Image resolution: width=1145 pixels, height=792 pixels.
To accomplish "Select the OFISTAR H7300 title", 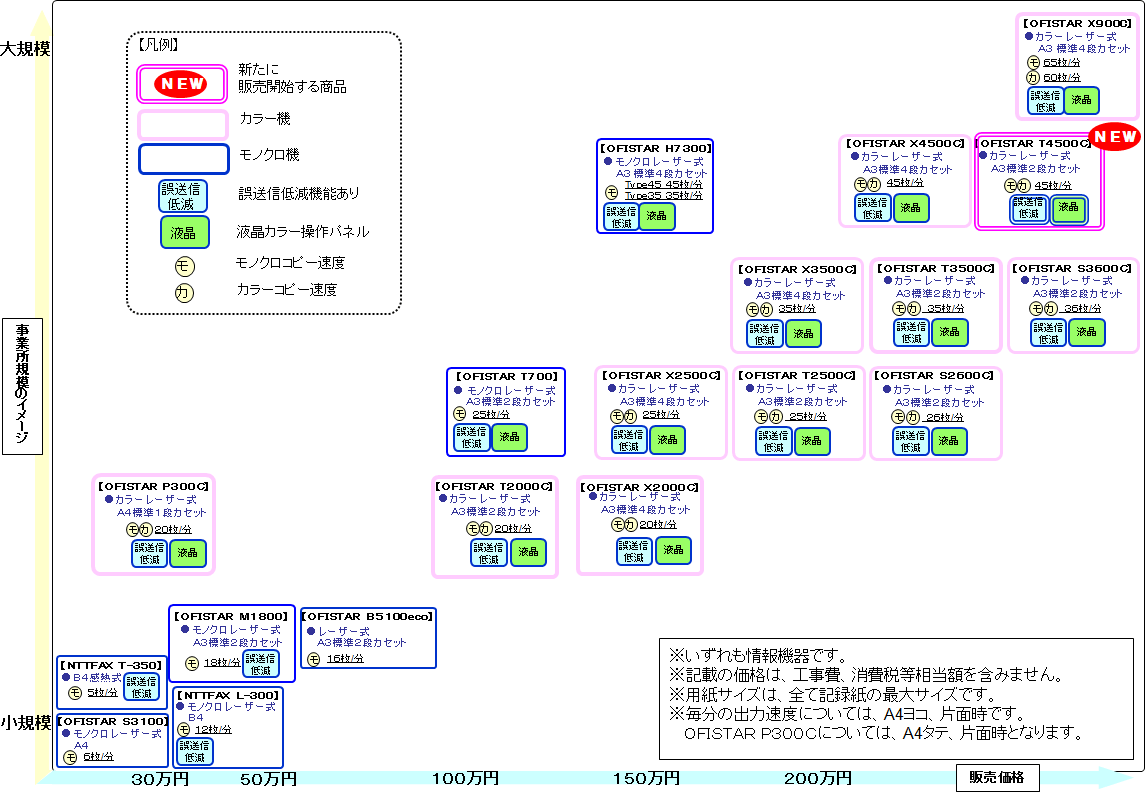I will pyautogui.click(x=656, y=148).
